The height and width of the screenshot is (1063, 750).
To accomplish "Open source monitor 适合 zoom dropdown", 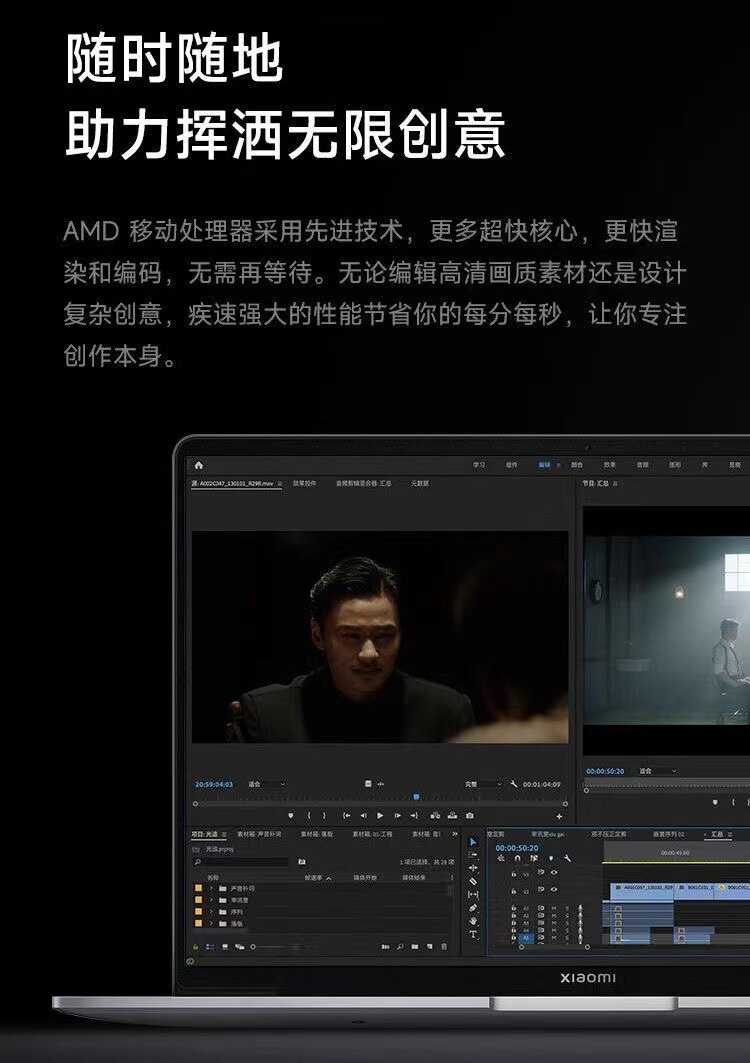I will [x=267, y=784].
